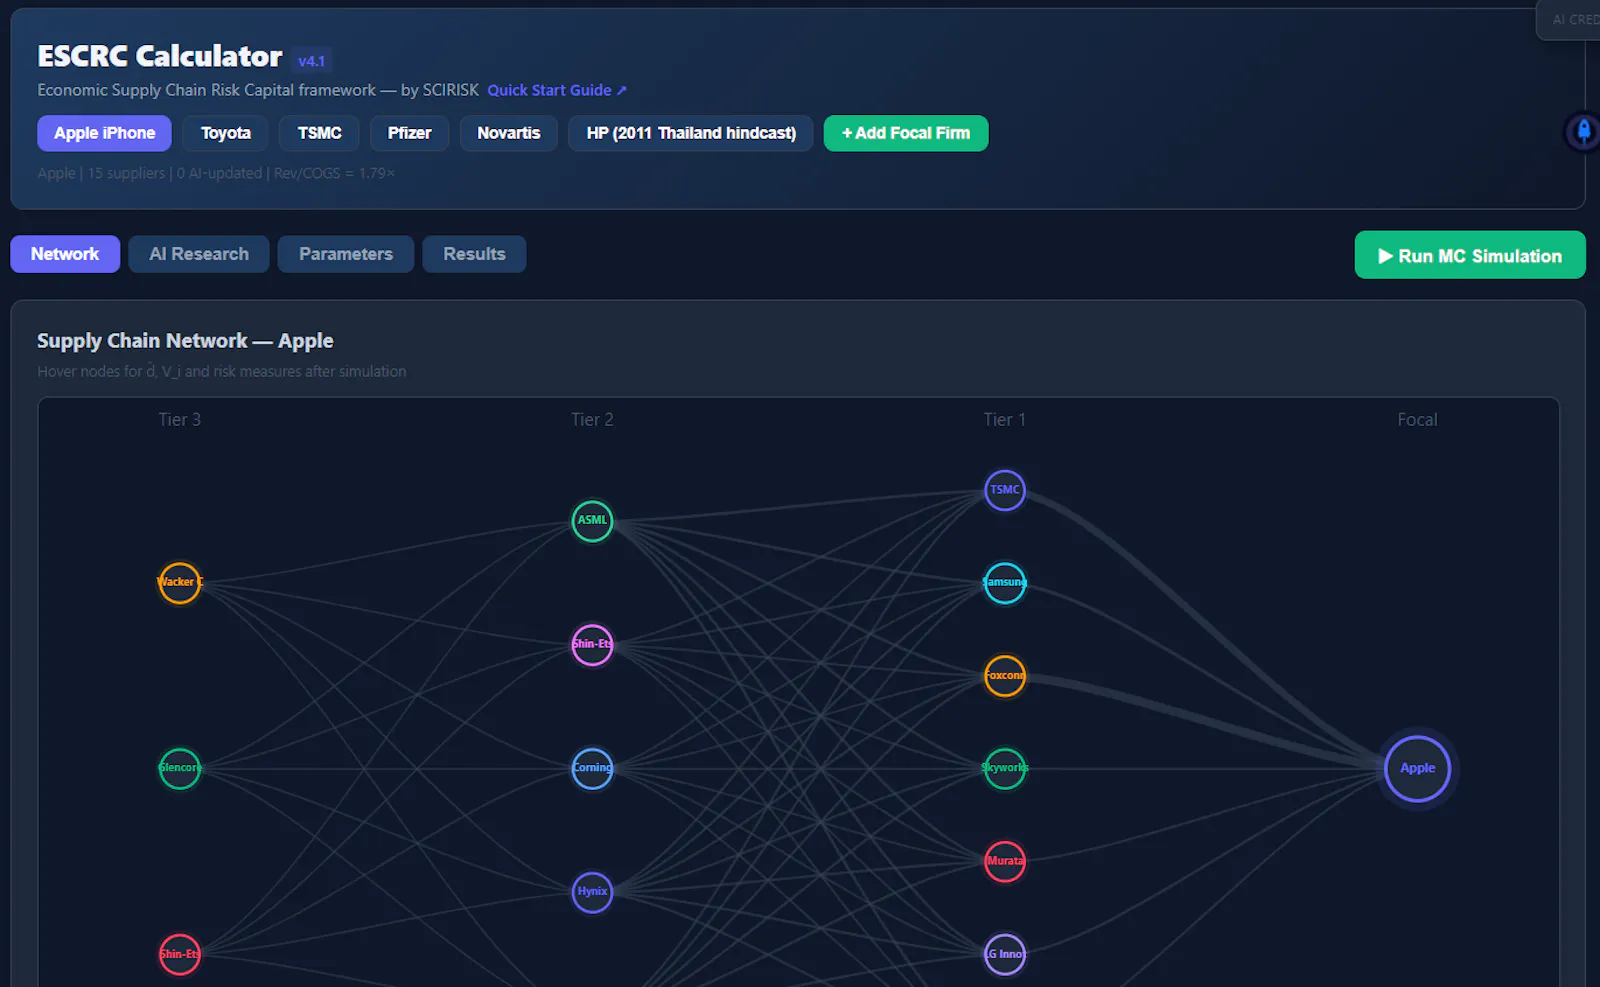Screen dimensions: 1600x987
Task: Load HP (2011 Thailand hindcast) scenario
Action: (x=691, y=133)
